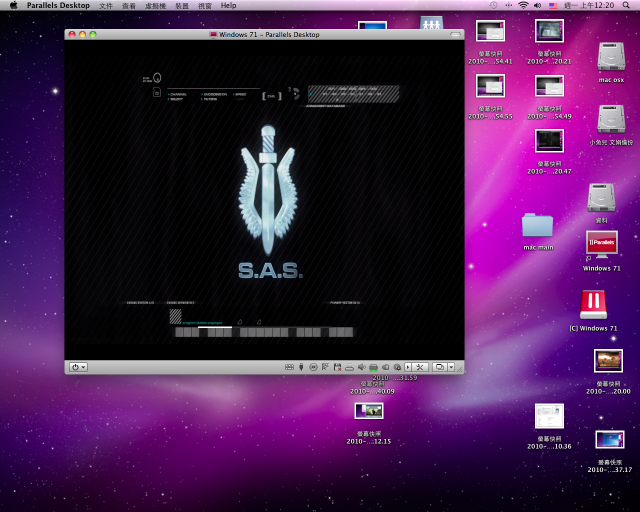Select screenshot thumbnail 2010-...10.36
640x512 pixels.
(x=549, y=416)
